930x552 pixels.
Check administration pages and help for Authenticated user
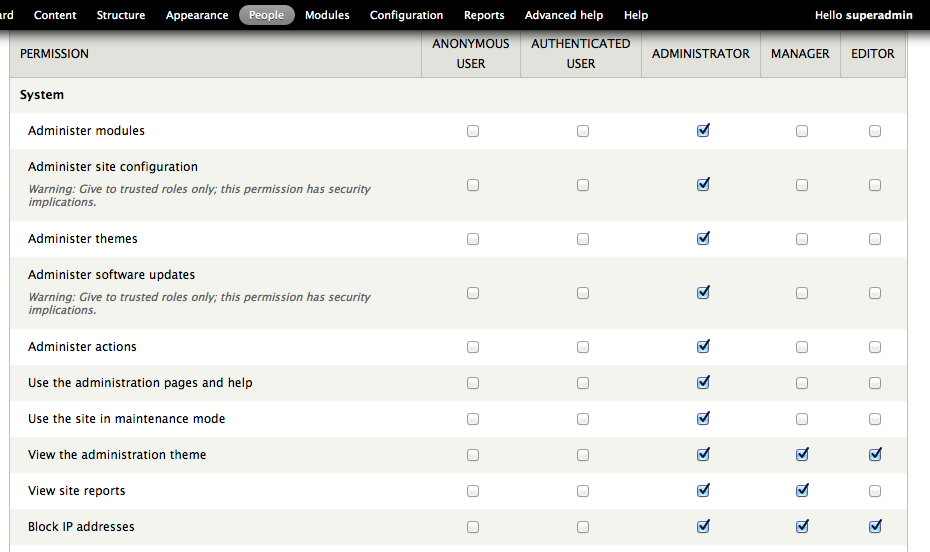(x=583, y=383)
